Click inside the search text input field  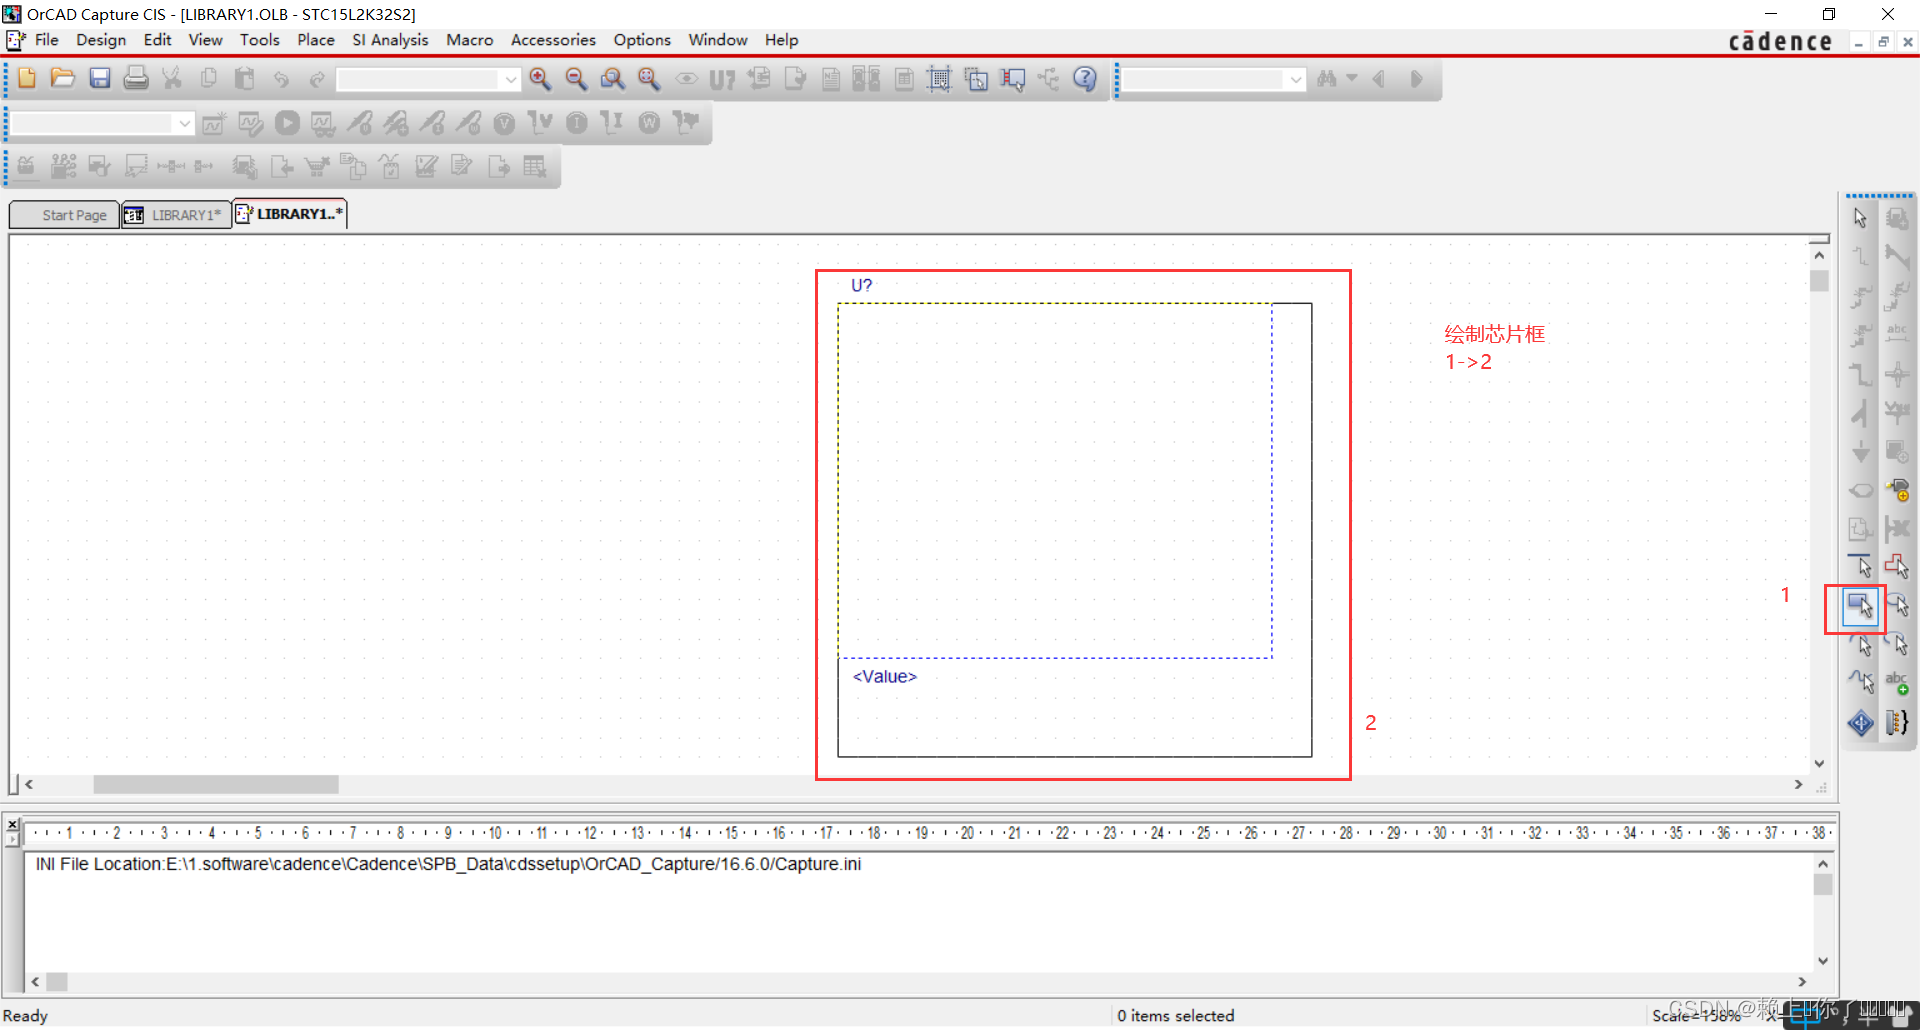(1204, 79)
